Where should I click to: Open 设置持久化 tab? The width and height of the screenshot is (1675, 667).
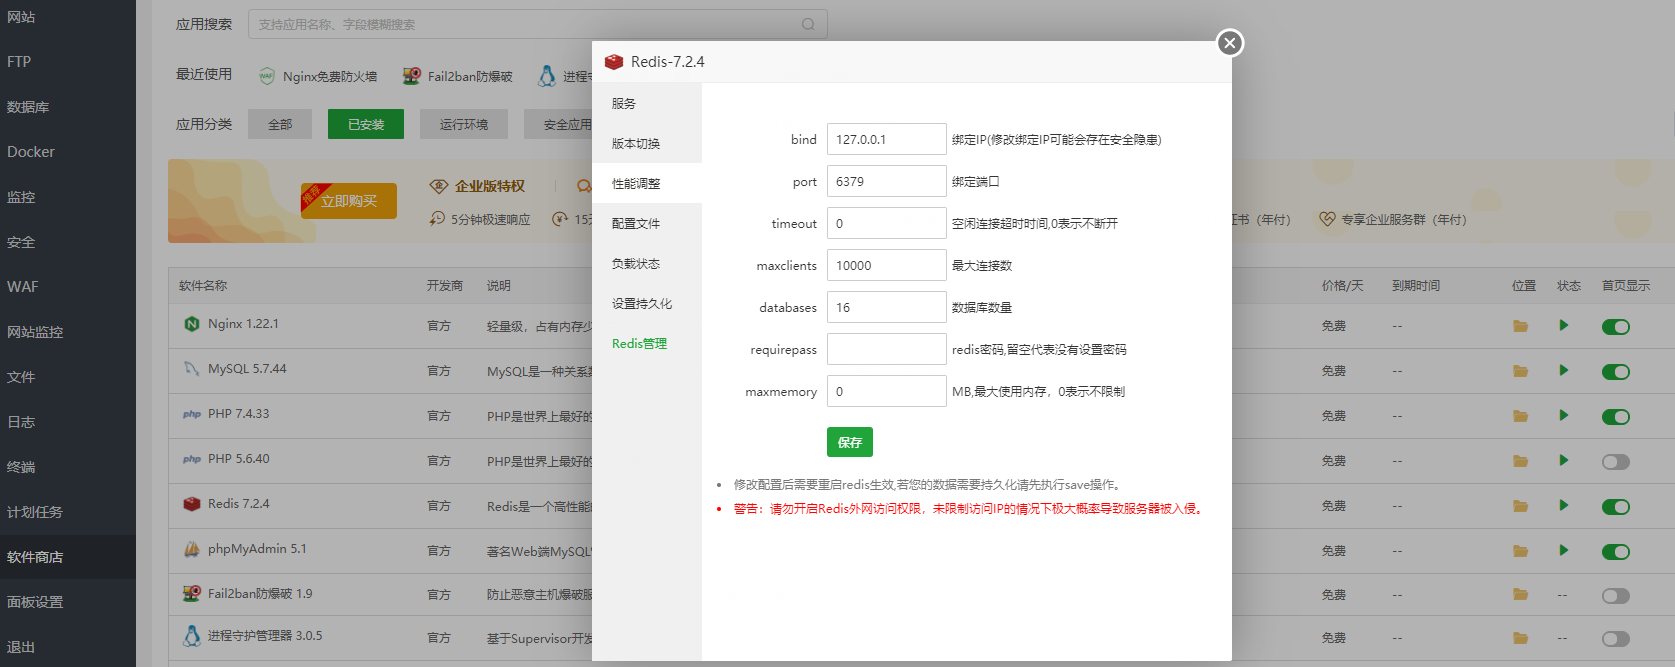pos(647,303)
